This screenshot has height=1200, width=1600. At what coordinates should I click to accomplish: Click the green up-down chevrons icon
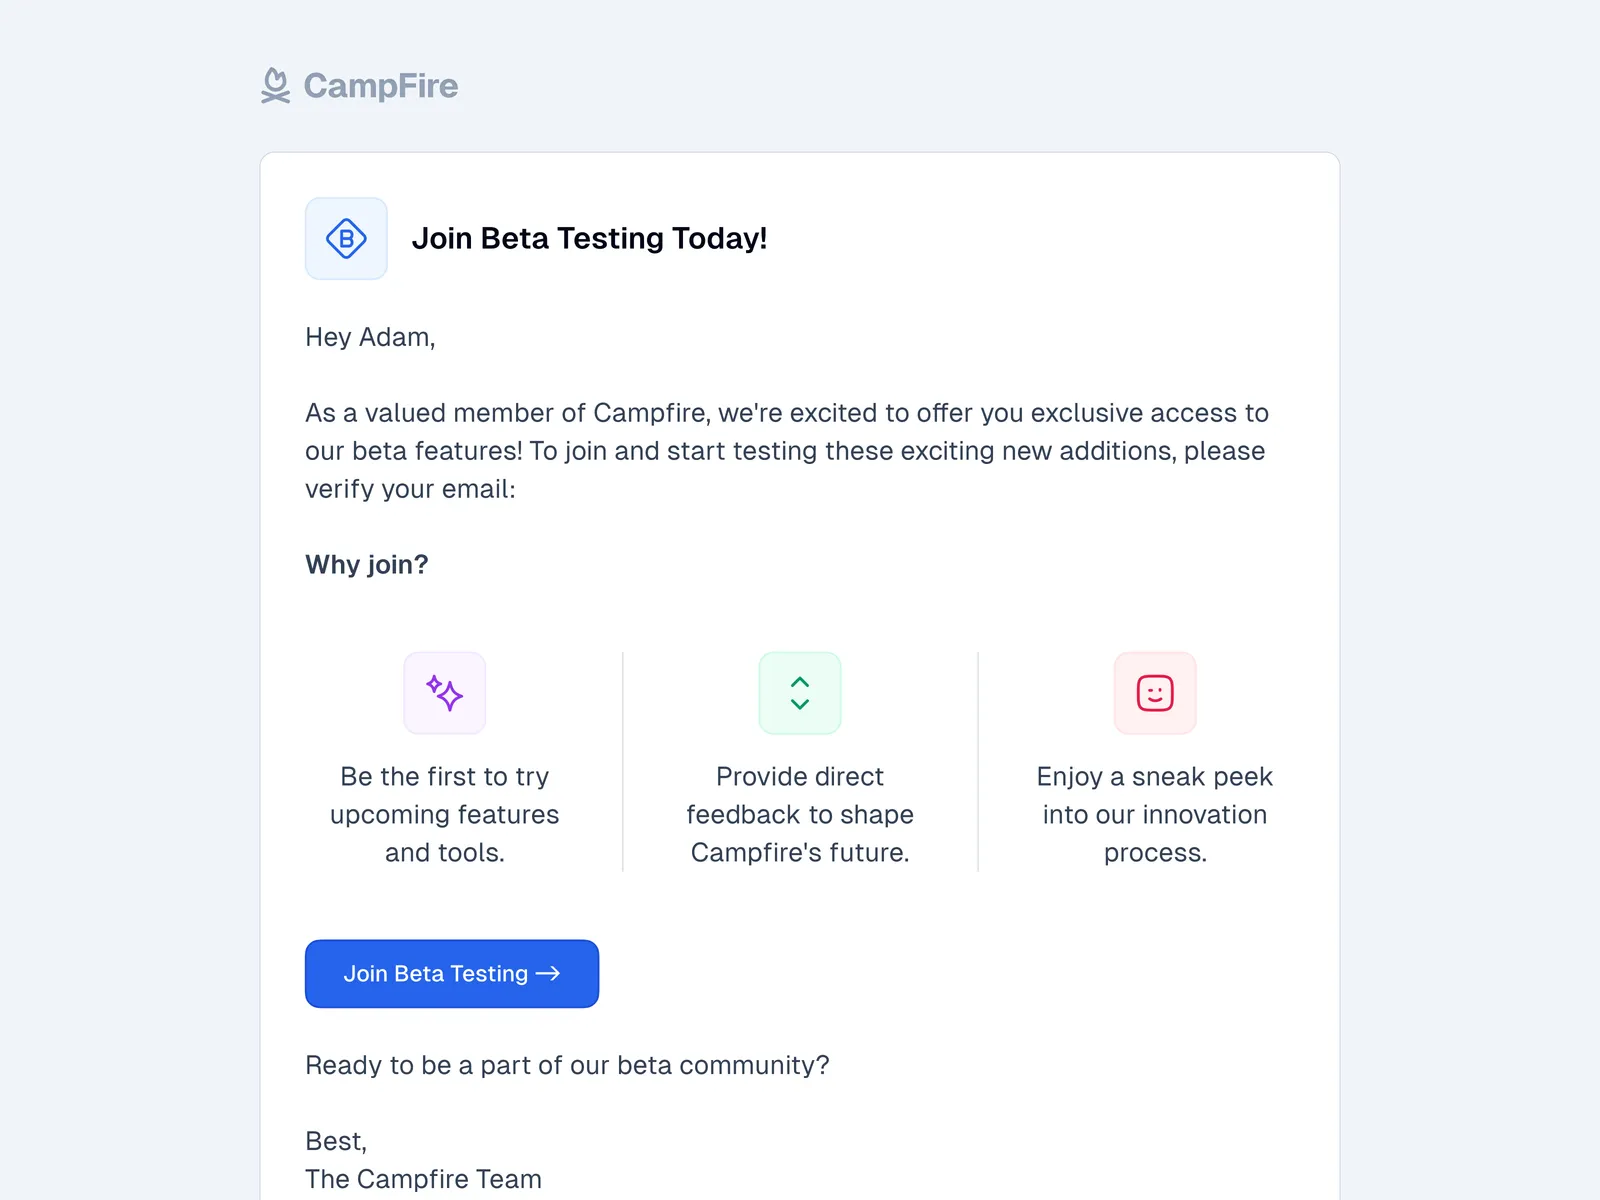800,693
